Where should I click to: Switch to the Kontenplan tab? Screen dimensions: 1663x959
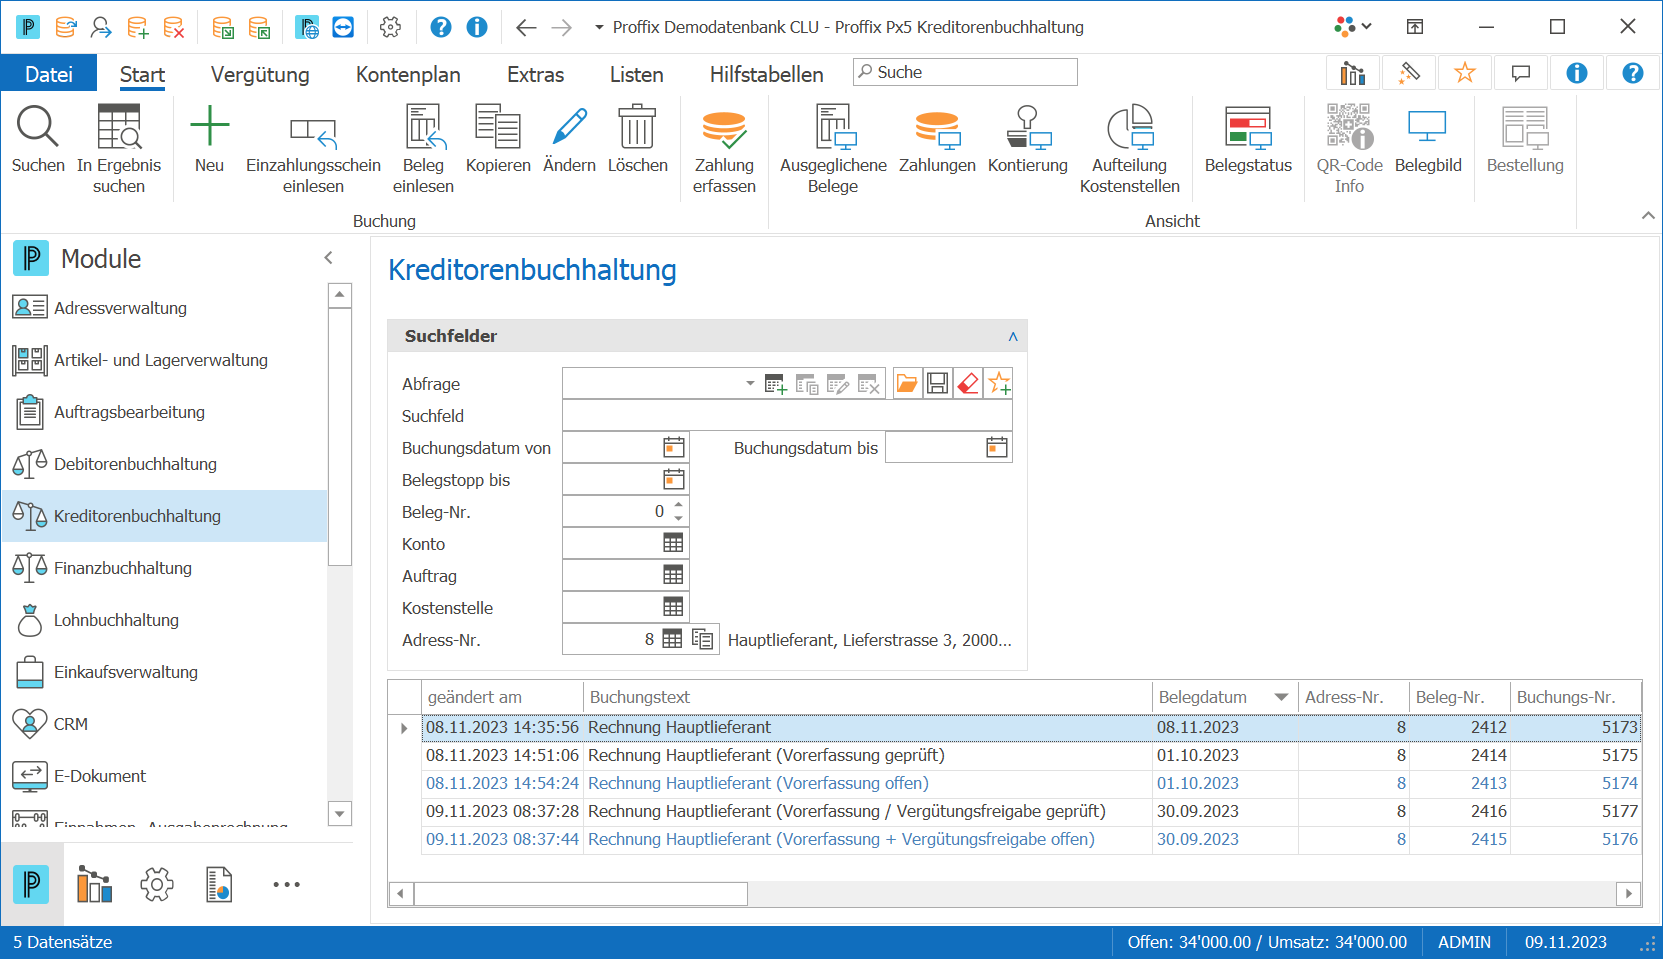[408, 74]
